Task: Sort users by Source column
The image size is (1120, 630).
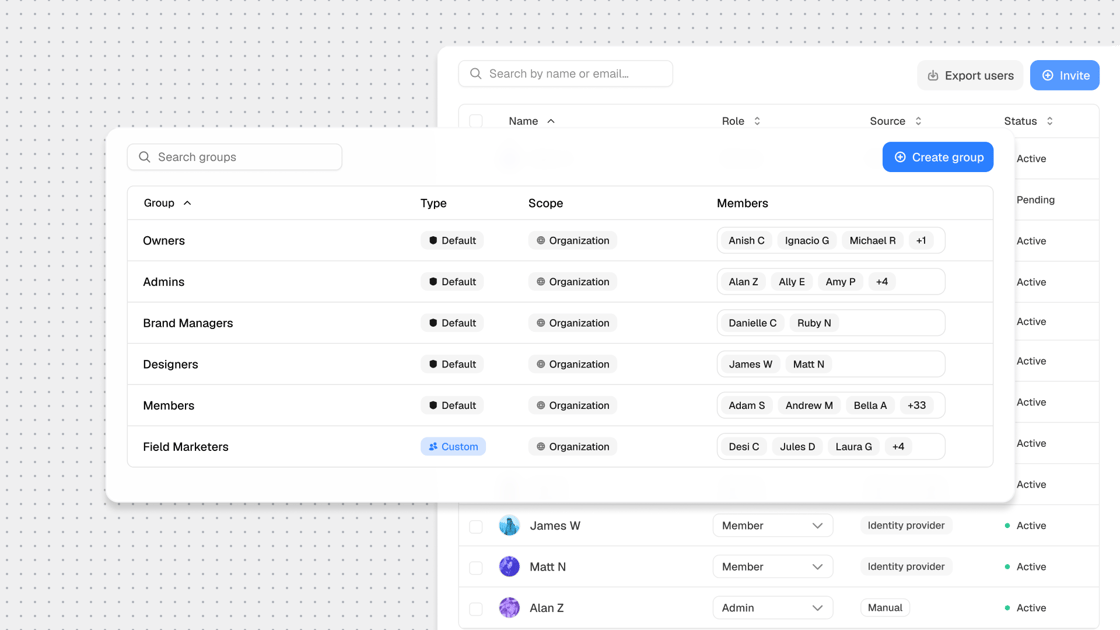Action: click(x=896, y=121)
